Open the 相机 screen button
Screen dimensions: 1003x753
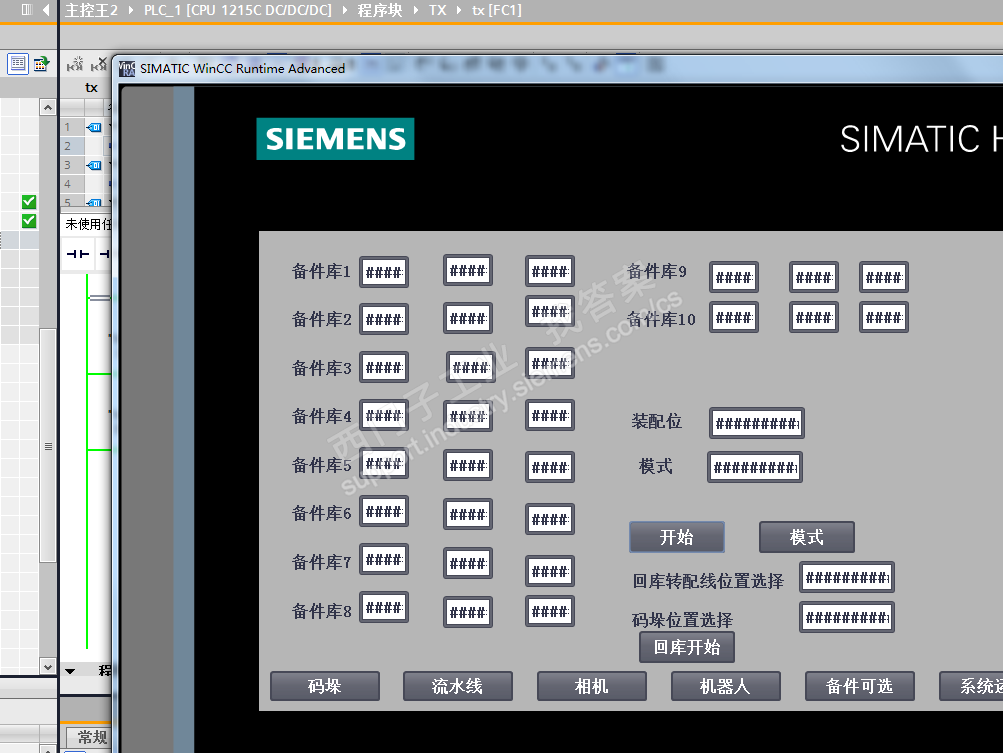tap(592, 686)
